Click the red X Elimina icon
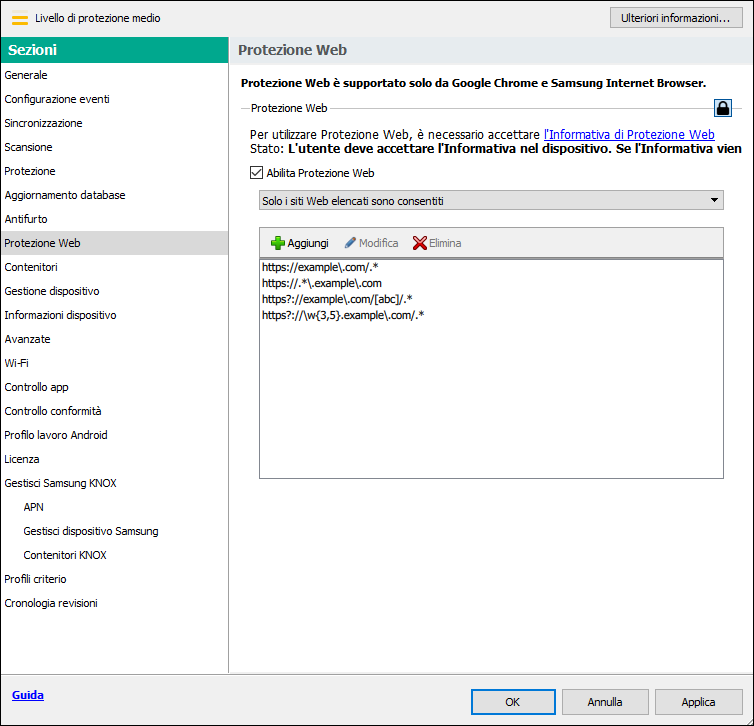 click(x=420, y=243)
